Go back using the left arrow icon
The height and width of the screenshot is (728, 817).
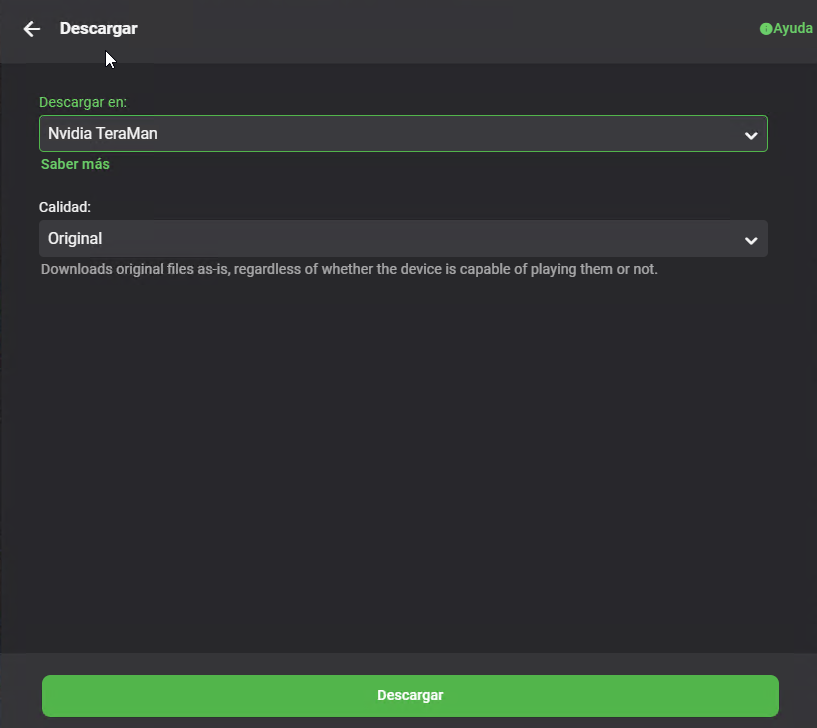click(x=32, y=29)
